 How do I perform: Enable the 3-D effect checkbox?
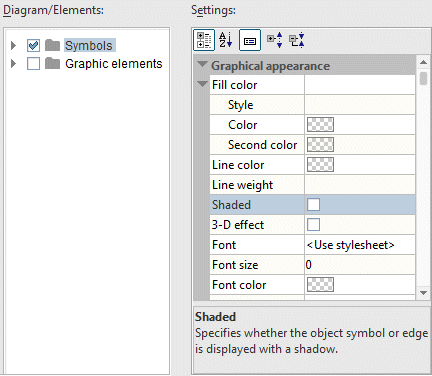pos(313,225)
